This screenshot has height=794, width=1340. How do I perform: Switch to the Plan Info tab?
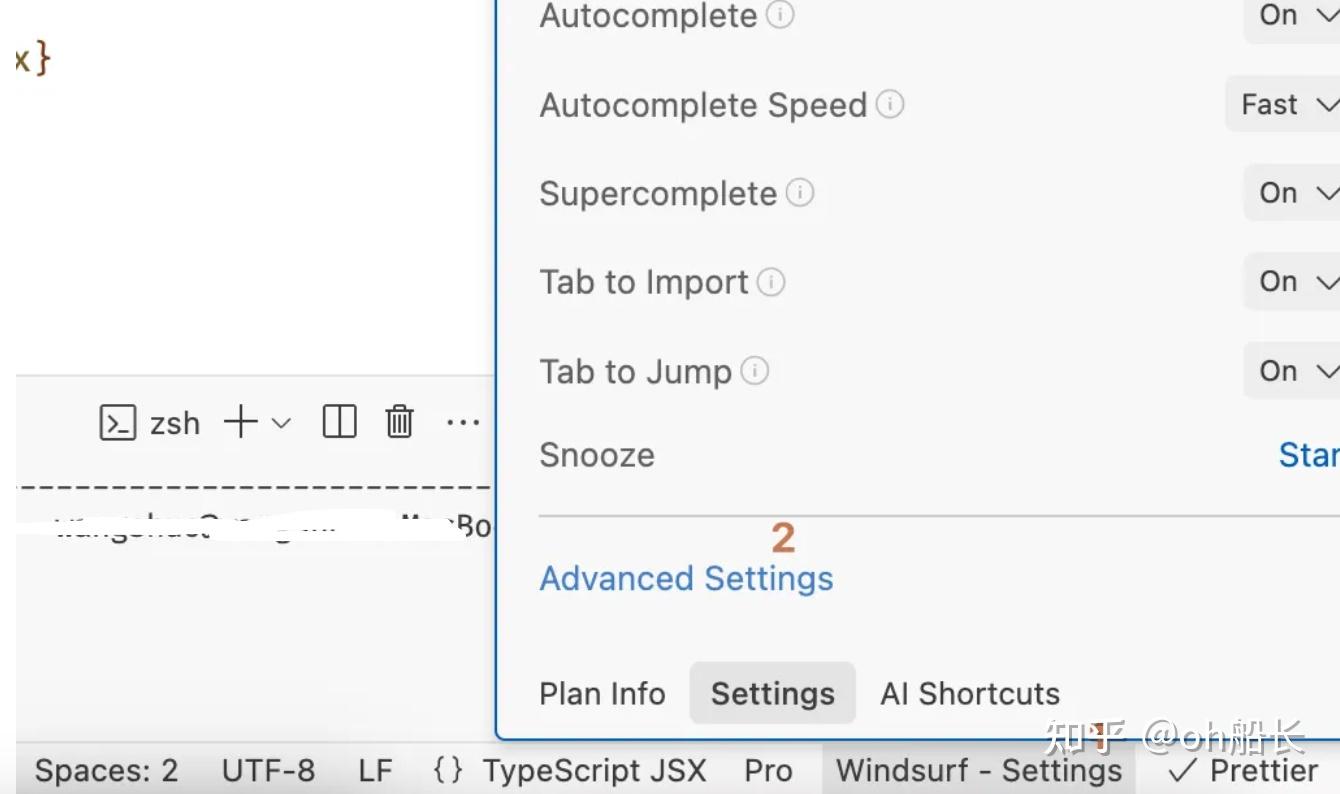coord(602,693)
